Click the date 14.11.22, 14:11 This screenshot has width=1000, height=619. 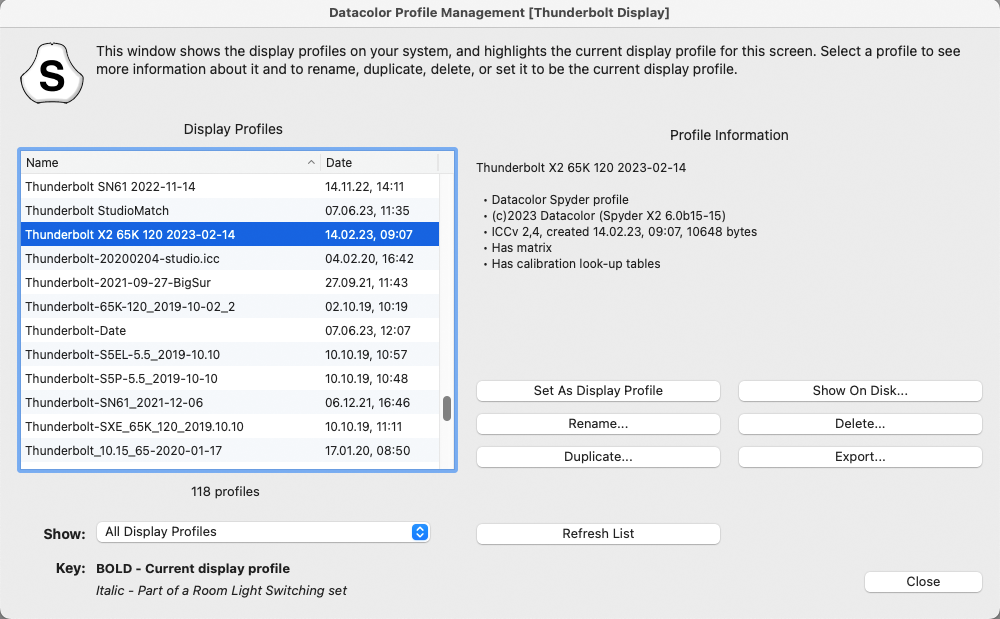click(x=364, y=187)
